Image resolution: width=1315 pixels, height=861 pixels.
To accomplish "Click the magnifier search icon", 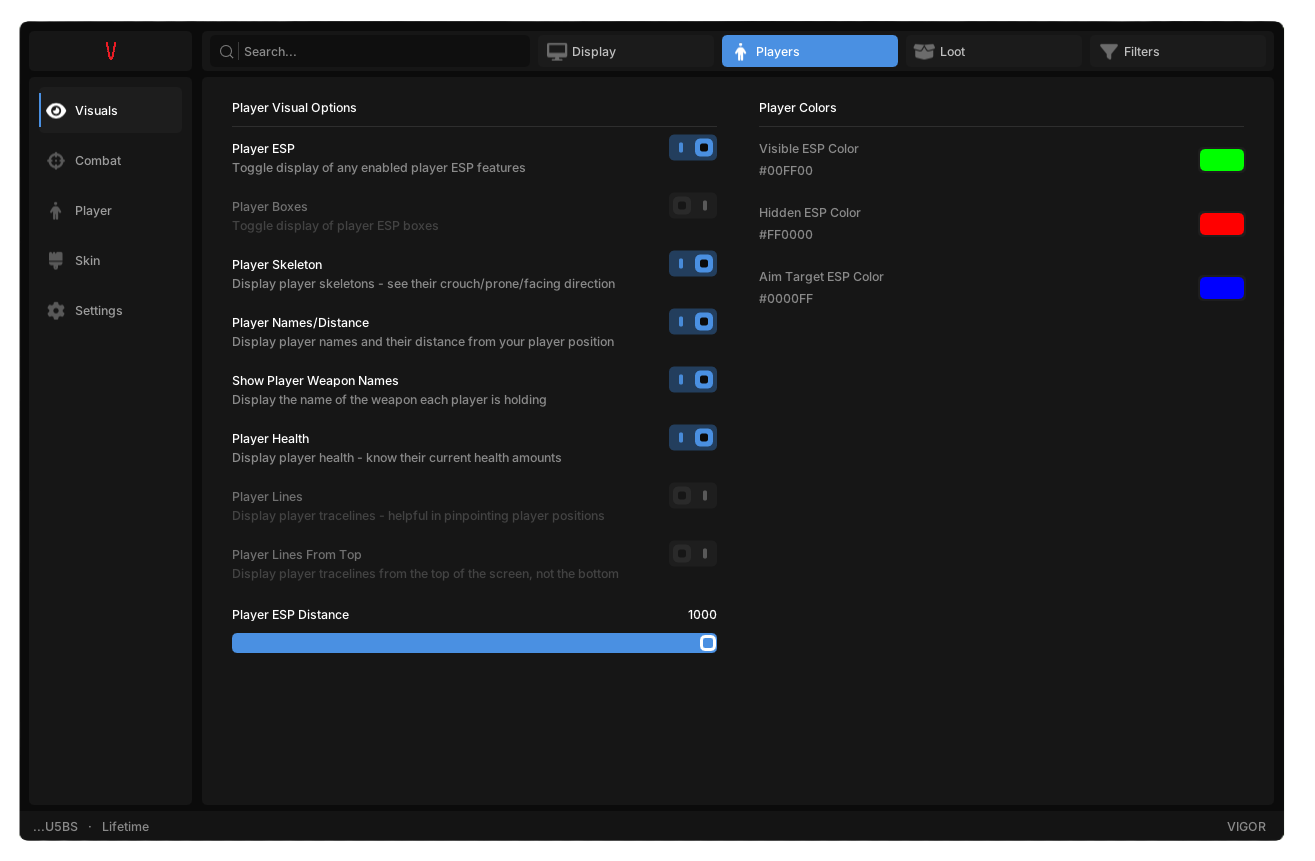I will point(227,51).
